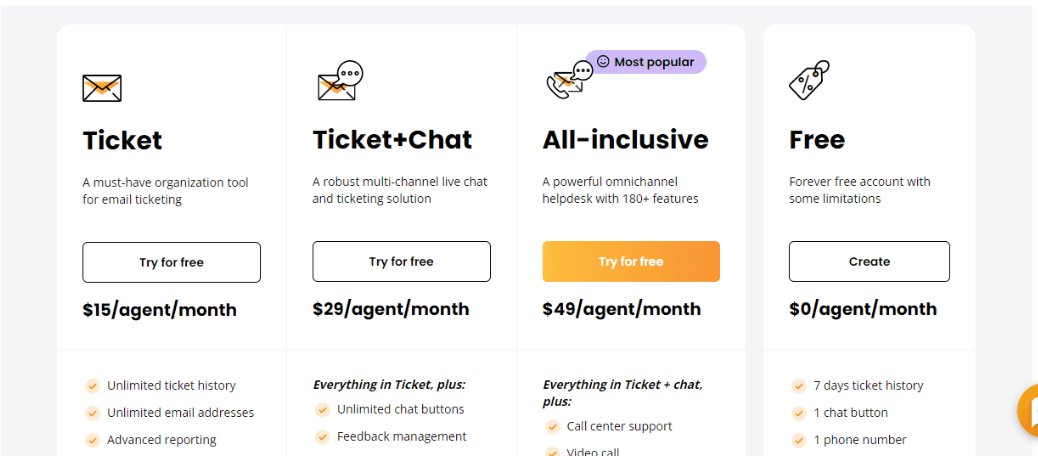Open the orange live chat widget icon
This screenshot has height=456, width=1038.
pyautogui.click(x=1028, y=410)
